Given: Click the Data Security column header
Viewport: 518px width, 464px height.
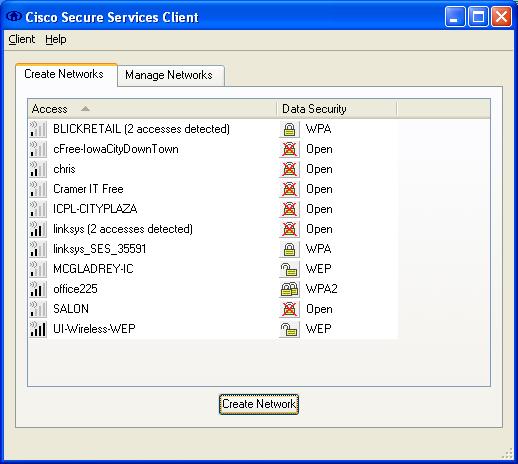Looking at the screenshot, I should [337, 109].
